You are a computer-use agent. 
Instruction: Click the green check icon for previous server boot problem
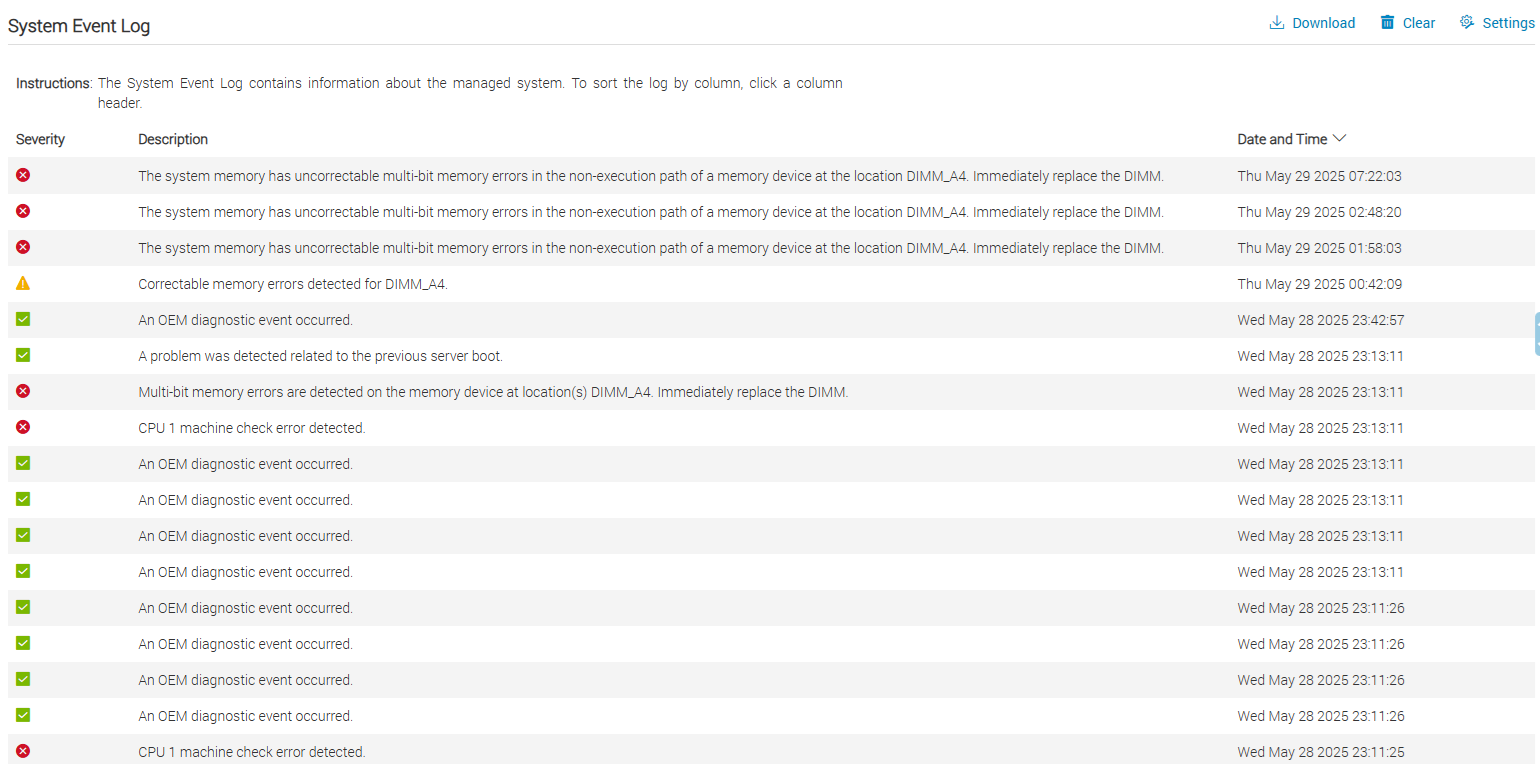click(23, 355)
